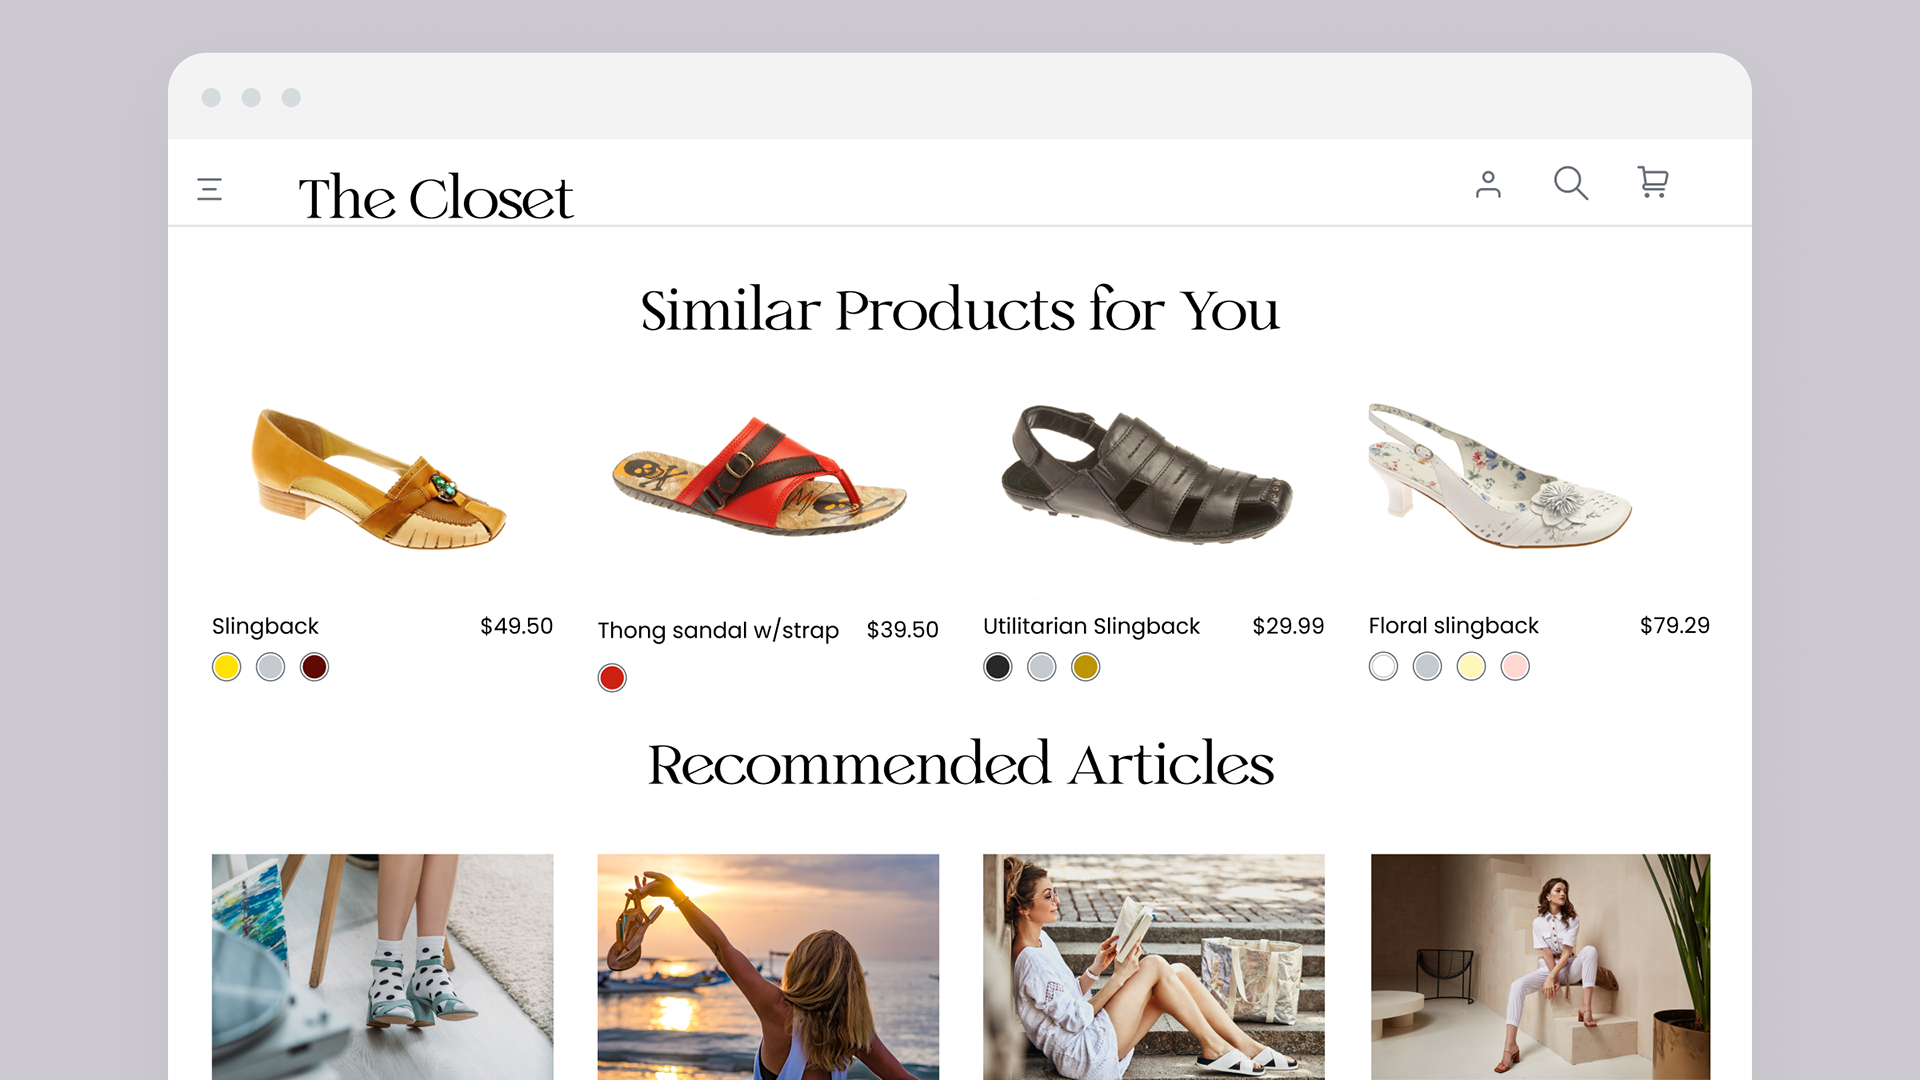Open the search magnifier icon

point(1570,183)
